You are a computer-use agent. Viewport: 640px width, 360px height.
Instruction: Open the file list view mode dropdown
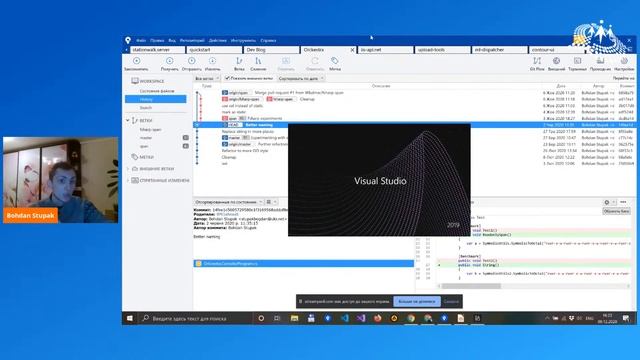coord(271,202)
